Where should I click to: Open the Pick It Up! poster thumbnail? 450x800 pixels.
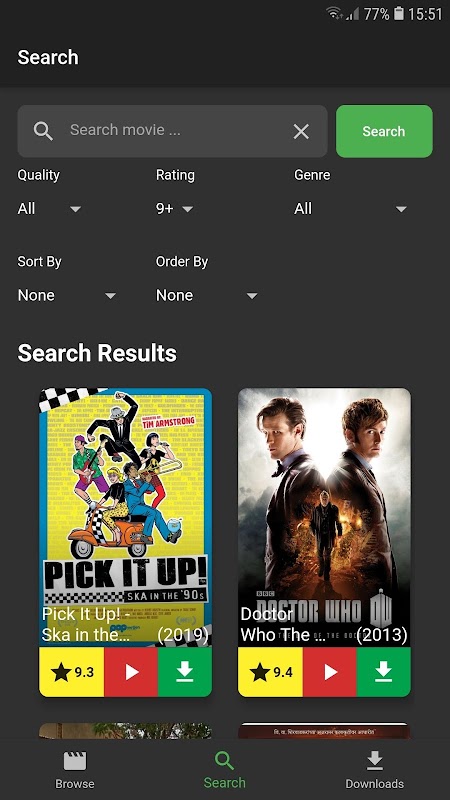click(126, 517)
